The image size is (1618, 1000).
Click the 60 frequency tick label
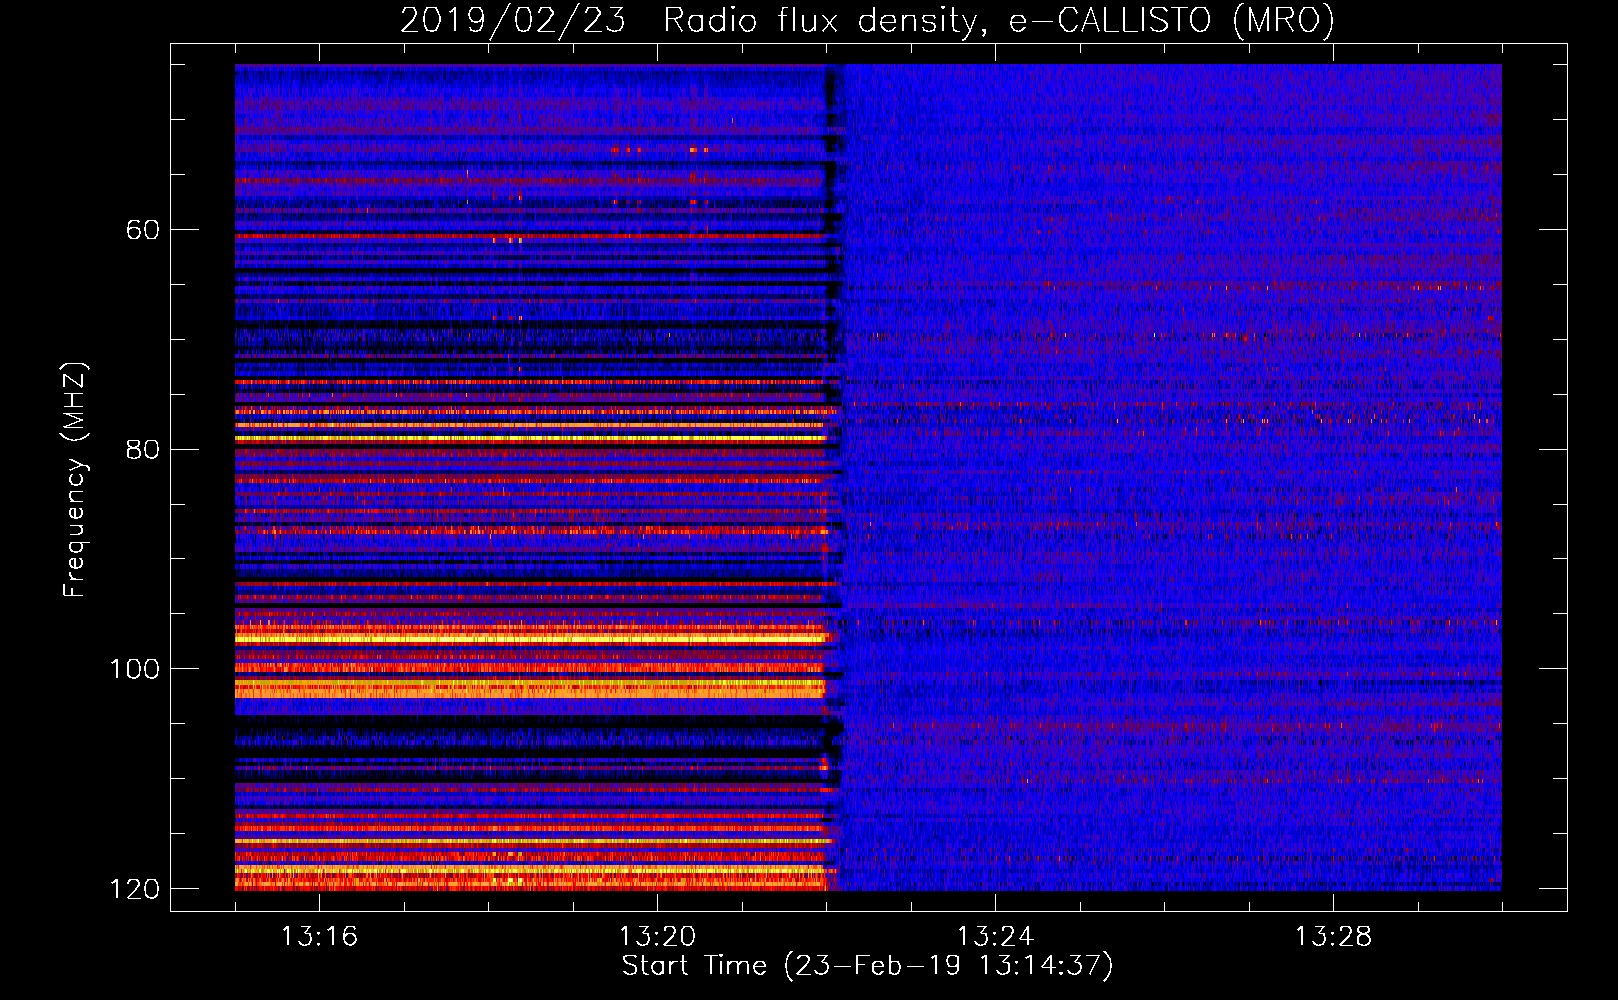pyautogui.click(x=143, y=230)
